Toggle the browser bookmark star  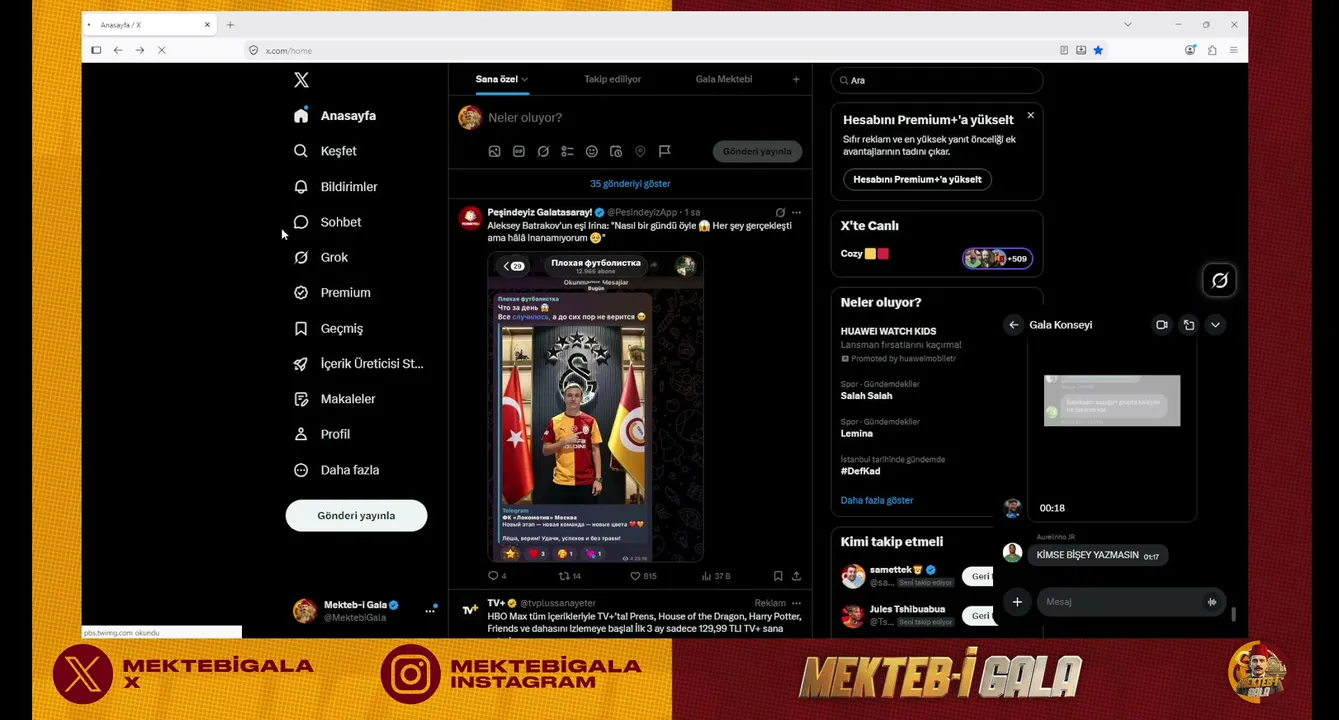point(1098,50)
